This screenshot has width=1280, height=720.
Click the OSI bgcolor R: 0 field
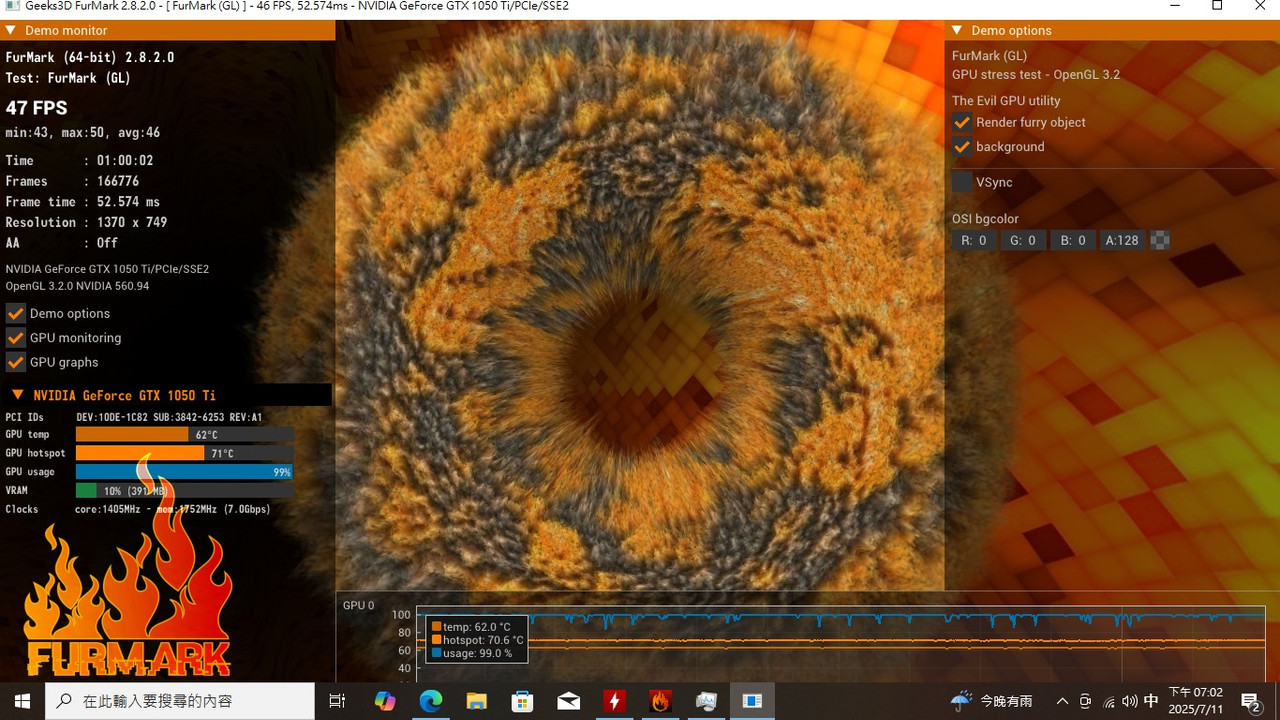(974, 240)
